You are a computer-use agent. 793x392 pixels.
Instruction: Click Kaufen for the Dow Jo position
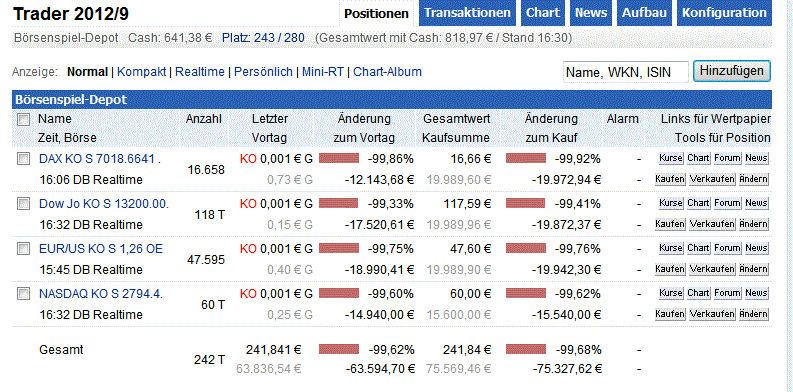(670, 224)
